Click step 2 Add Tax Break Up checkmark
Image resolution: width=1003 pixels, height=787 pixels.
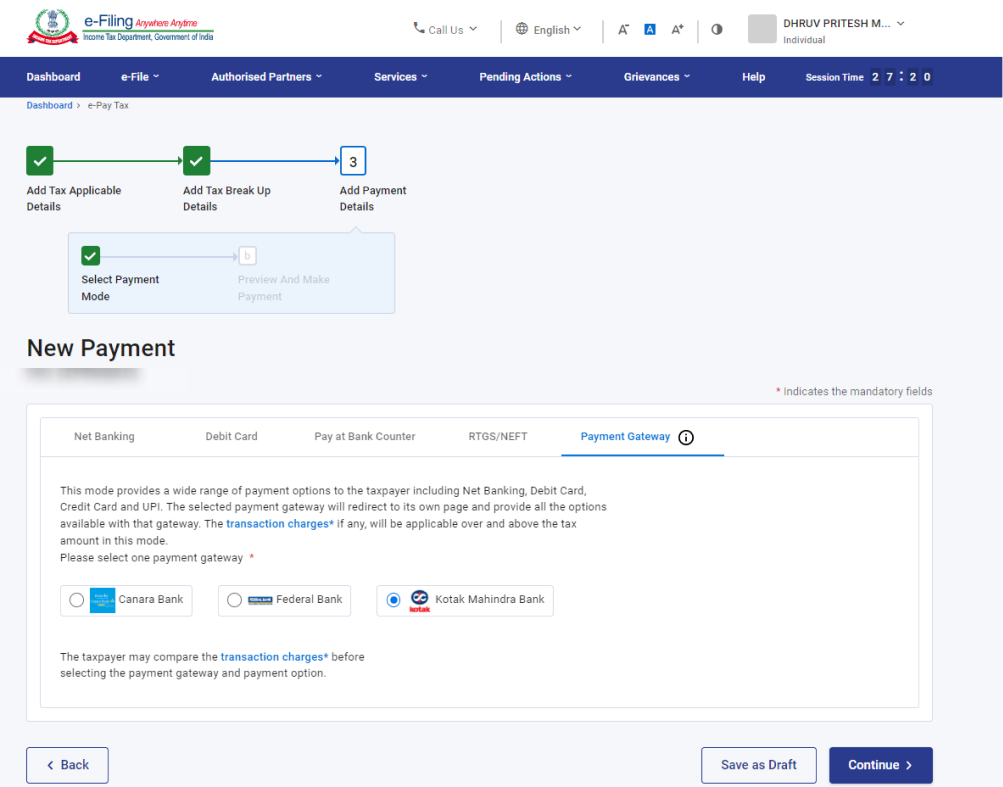pos(196,161)
